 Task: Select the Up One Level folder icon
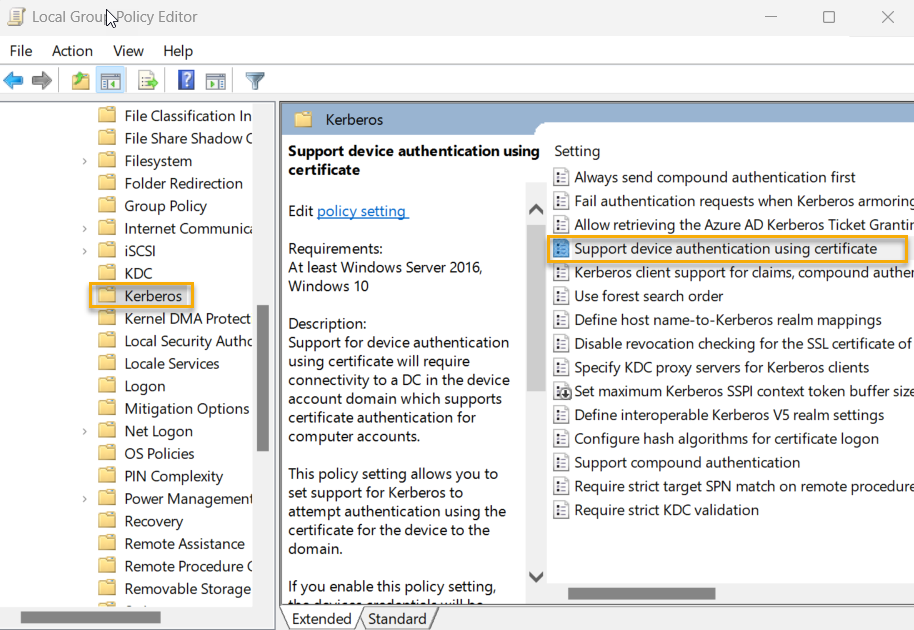(x=79, y=80)
